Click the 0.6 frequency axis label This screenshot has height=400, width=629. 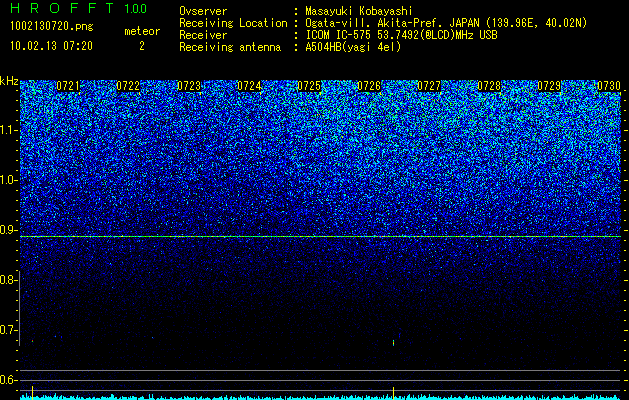point(8,380)
